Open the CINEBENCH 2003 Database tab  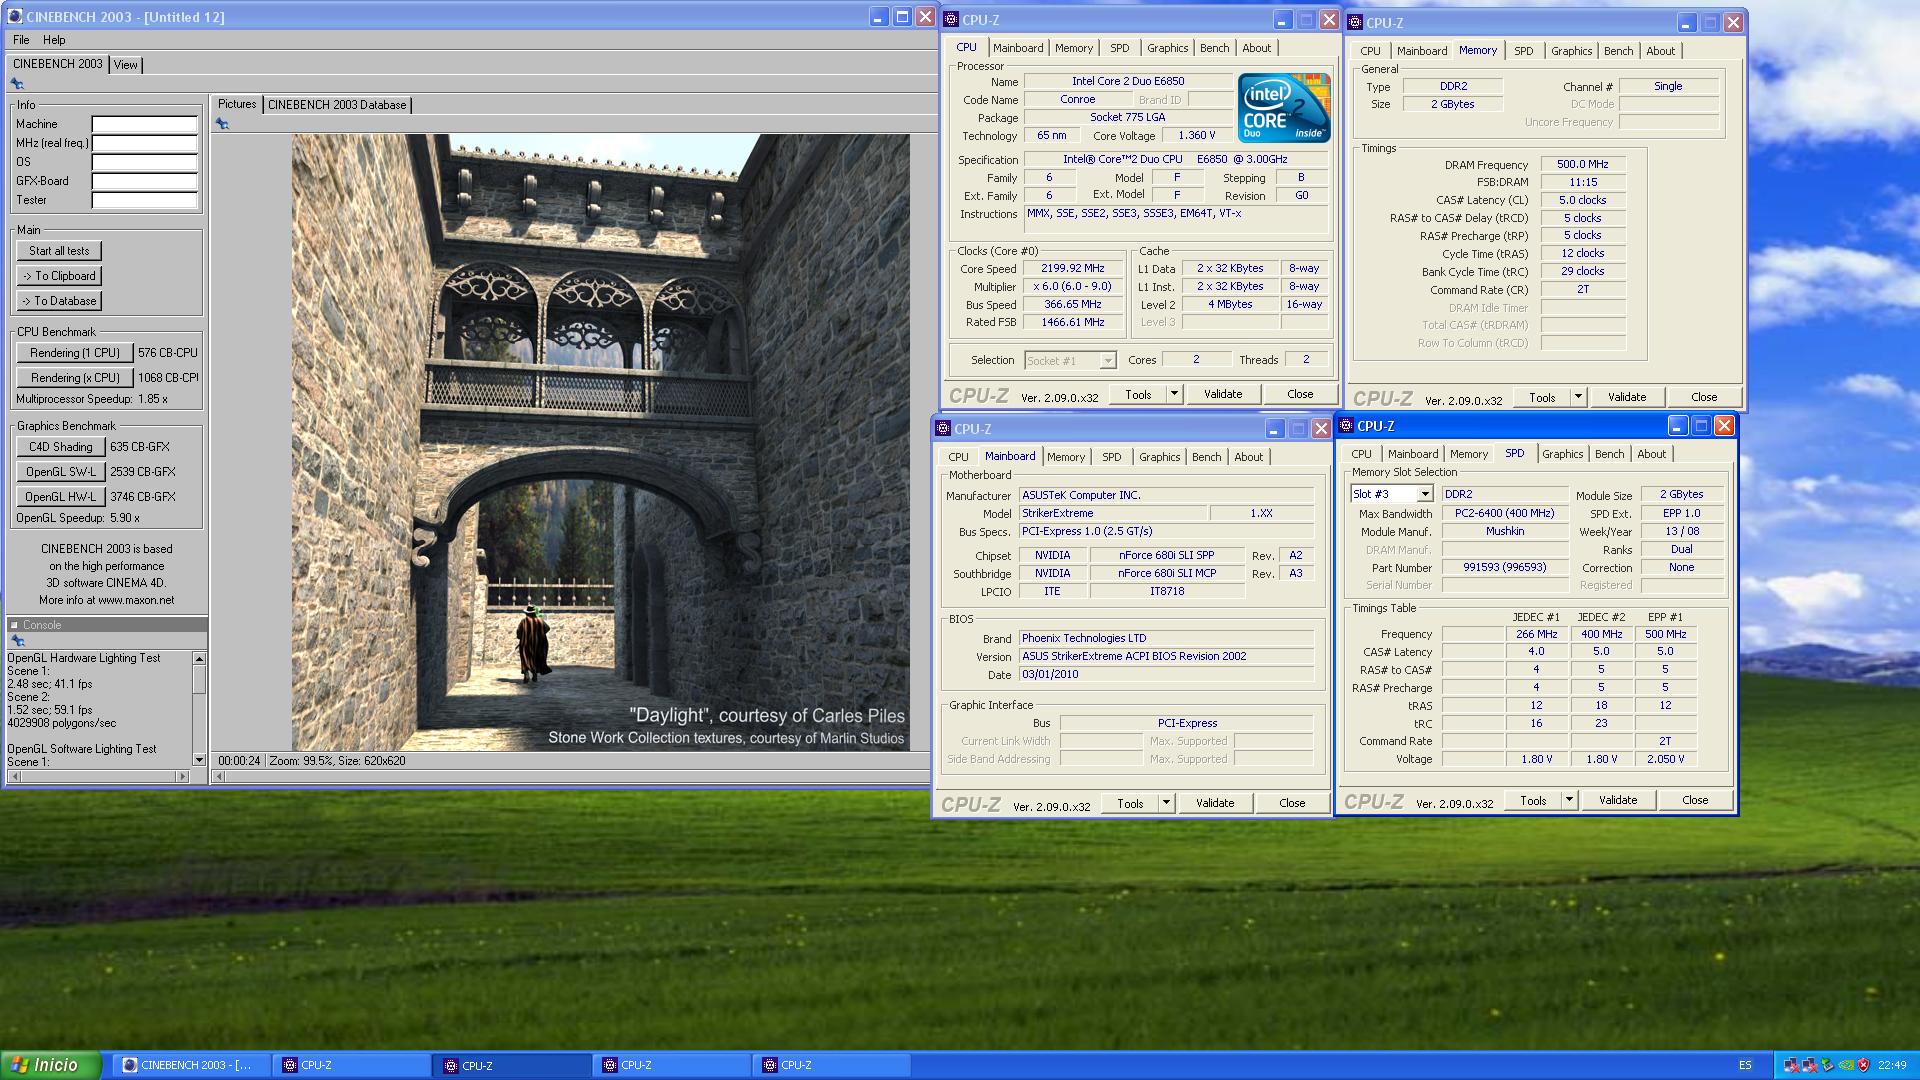pos(337,105)
